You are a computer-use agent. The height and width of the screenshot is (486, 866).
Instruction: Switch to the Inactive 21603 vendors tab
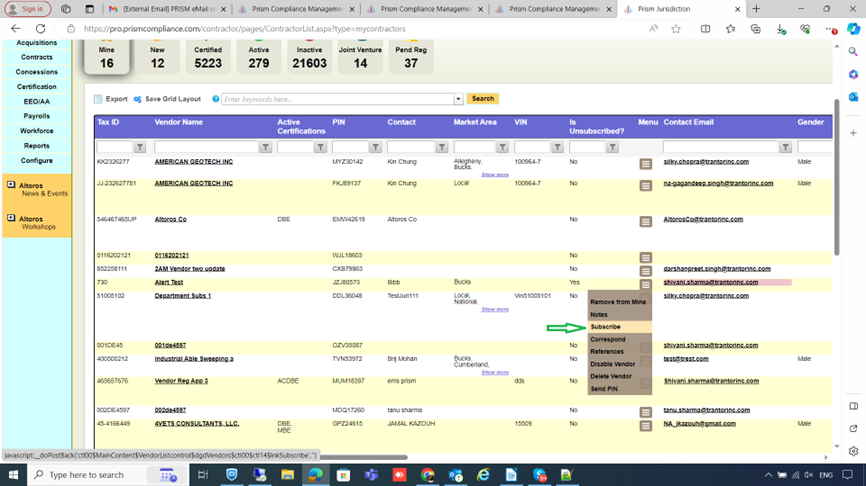pos(309,57)
